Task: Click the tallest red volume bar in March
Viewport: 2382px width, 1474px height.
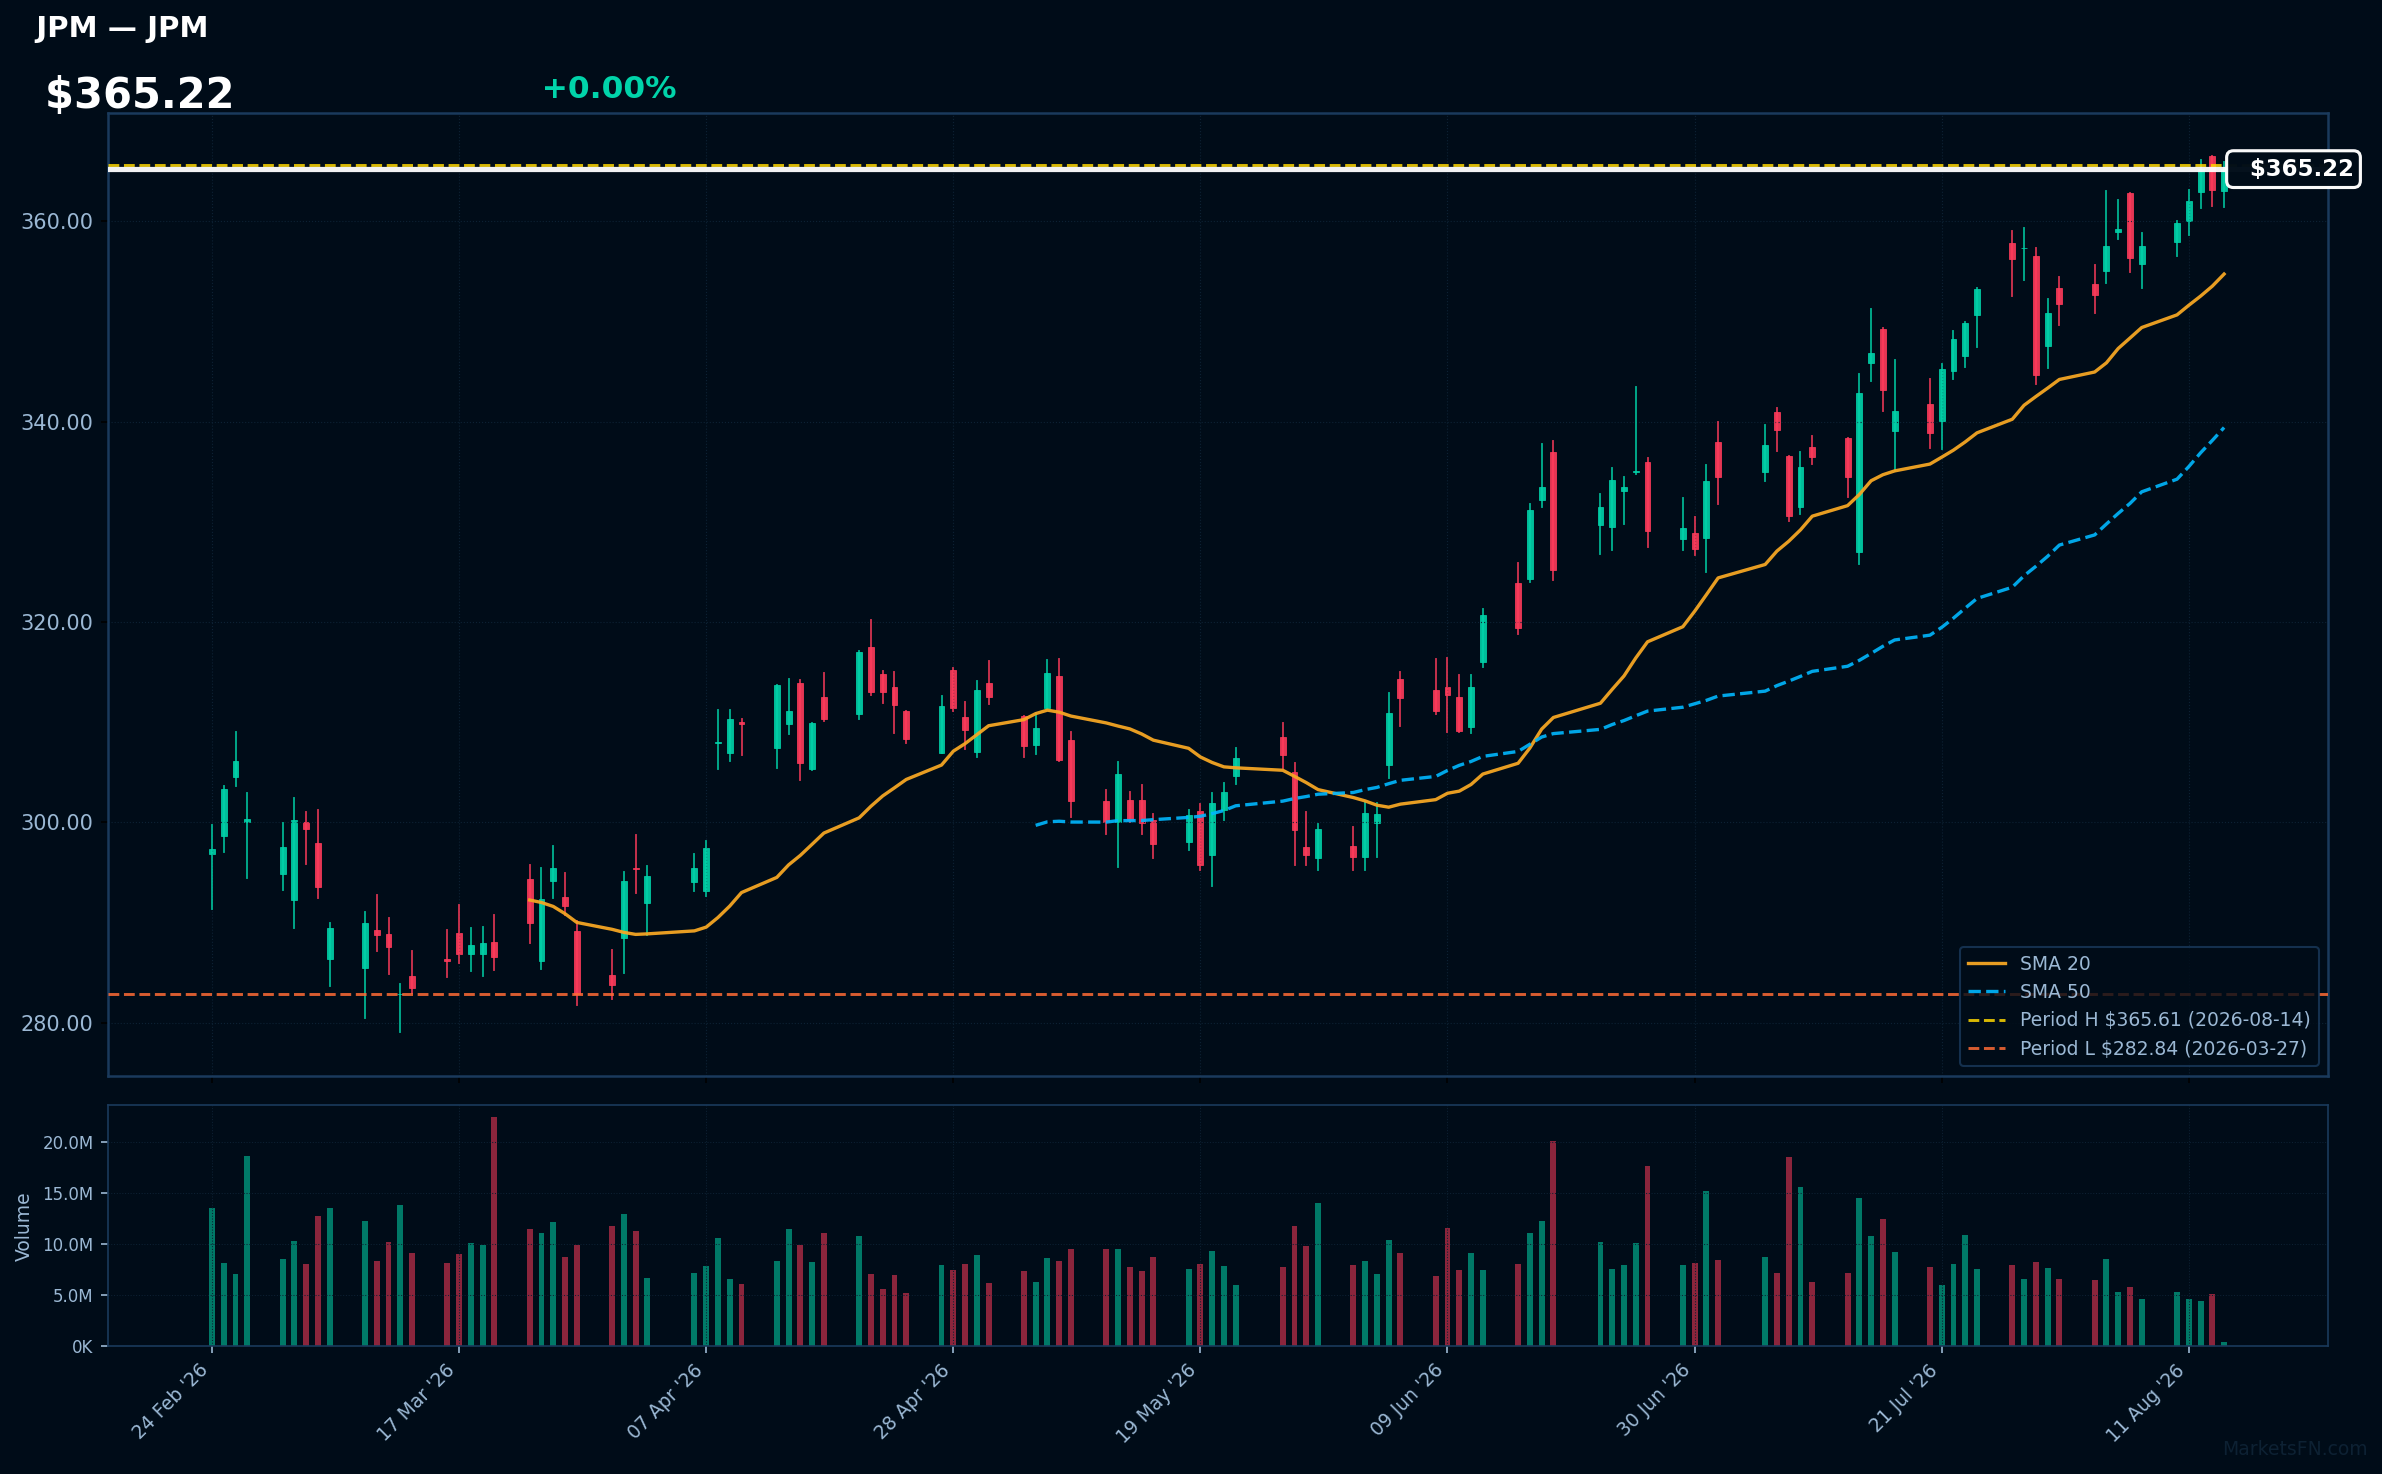Action: coord(494,1232)
